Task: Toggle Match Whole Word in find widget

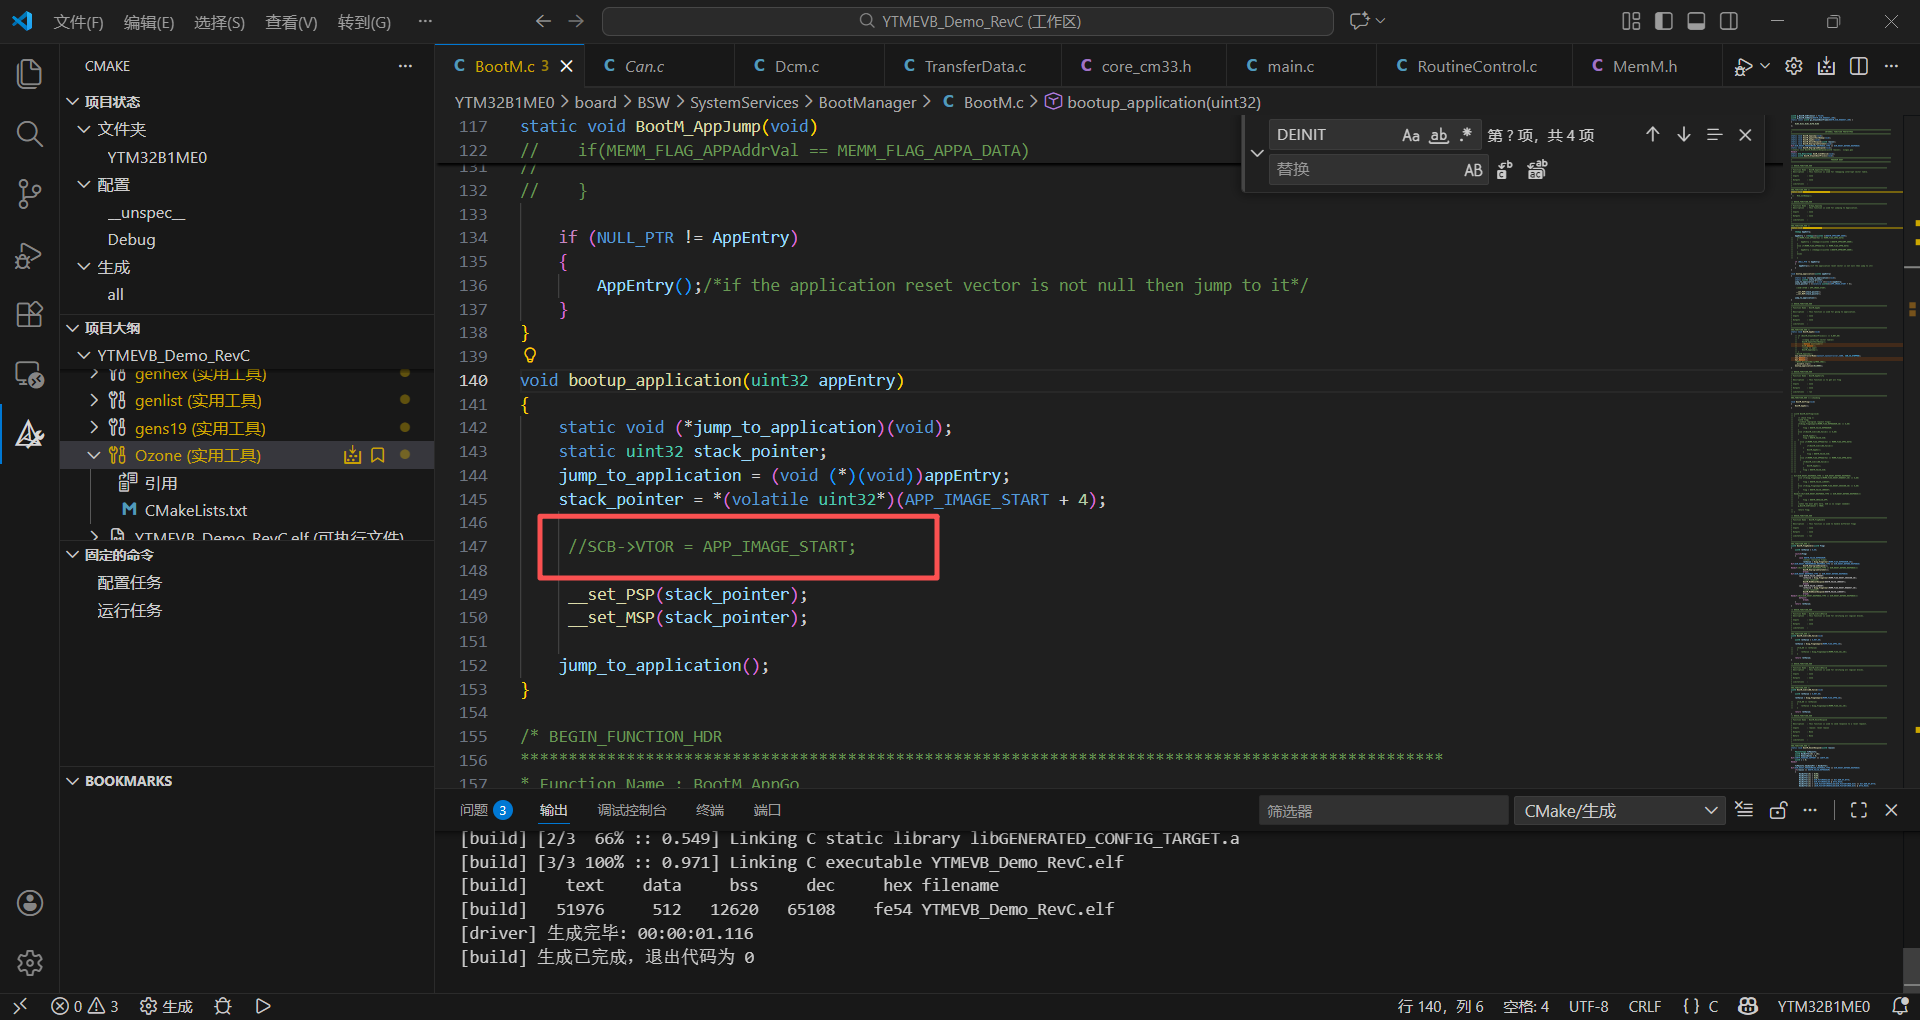Action: click(1438, 135)
